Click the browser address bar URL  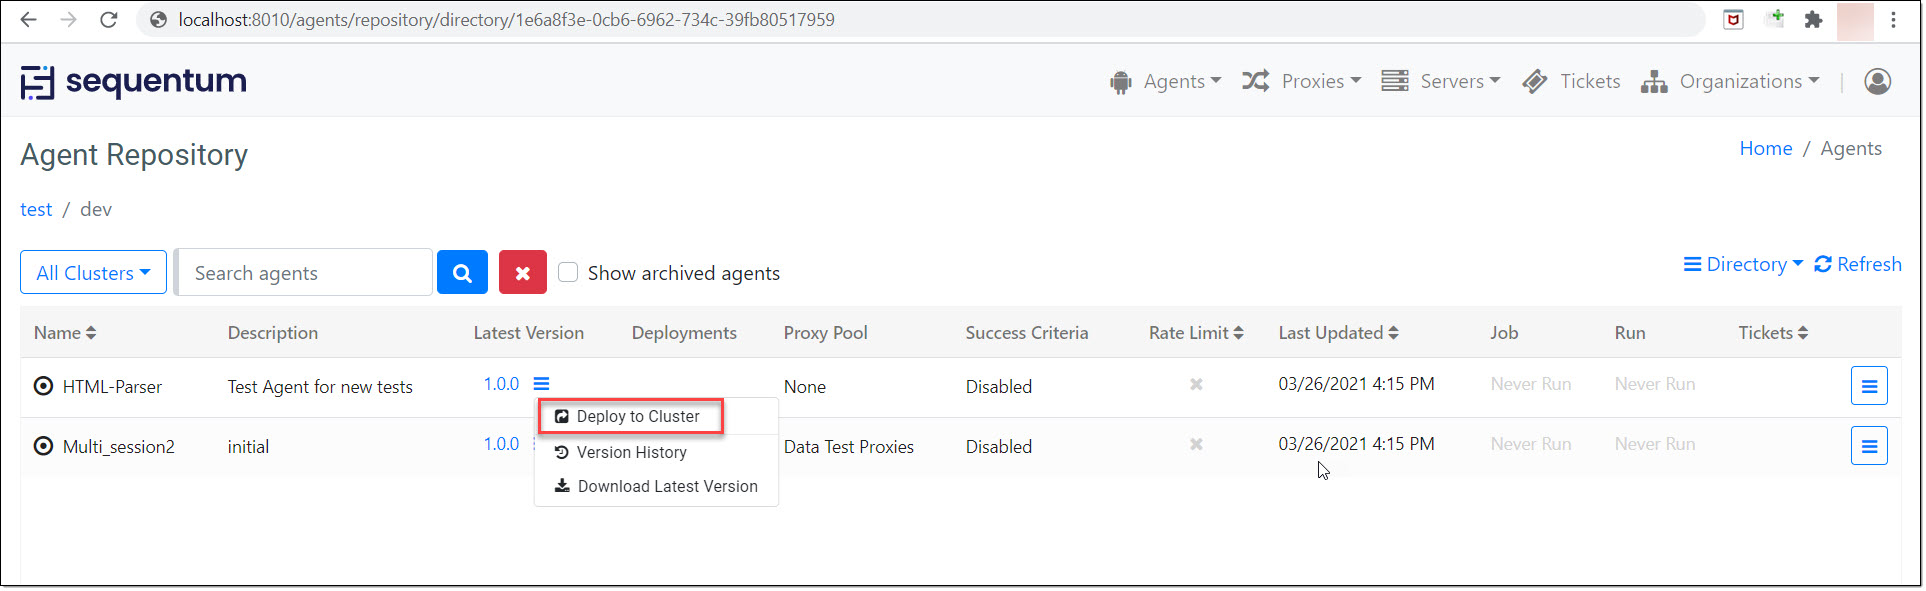pyautogui.click(x=506, y=19)
